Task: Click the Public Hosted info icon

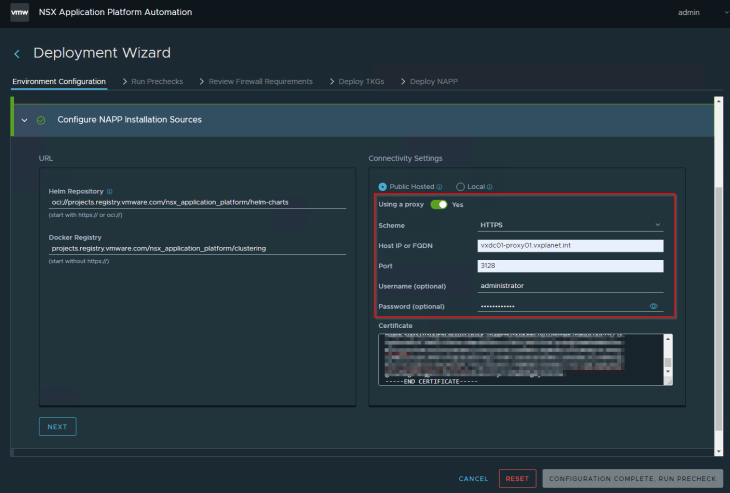Action: point(439,187)
